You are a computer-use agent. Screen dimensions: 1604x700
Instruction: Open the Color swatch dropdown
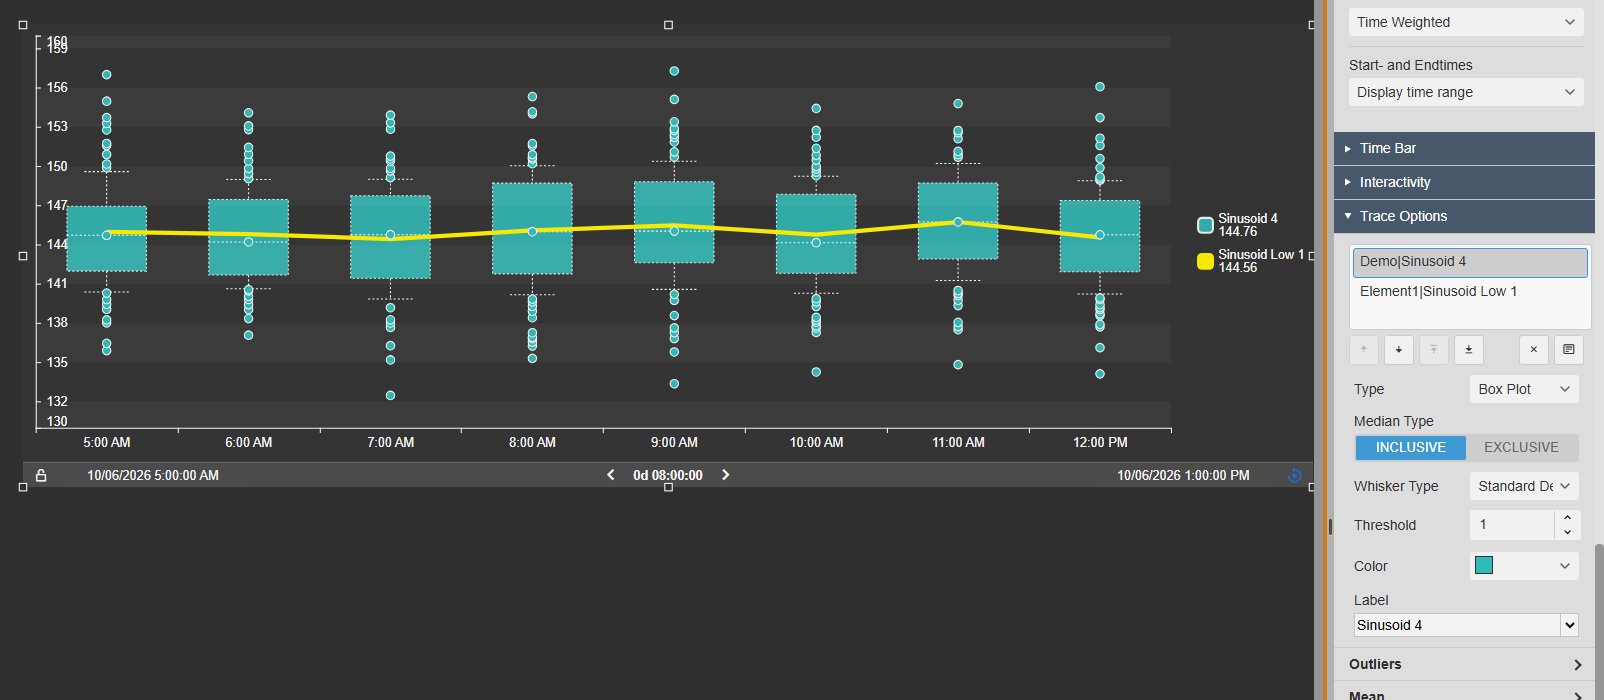click(1524, 566)
